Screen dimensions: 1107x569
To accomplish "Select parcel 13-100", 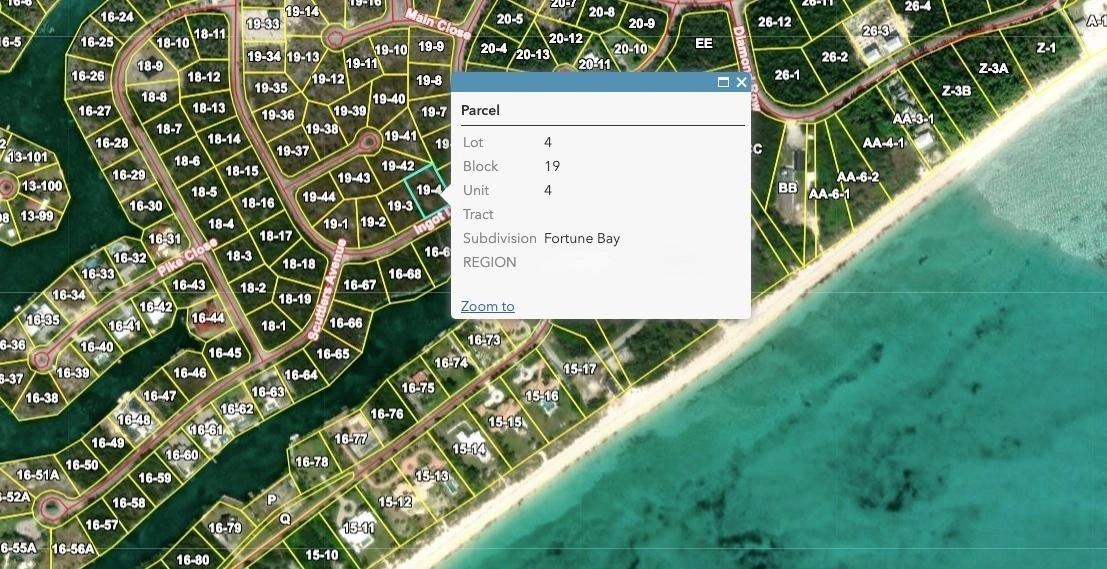I will 41,187.
